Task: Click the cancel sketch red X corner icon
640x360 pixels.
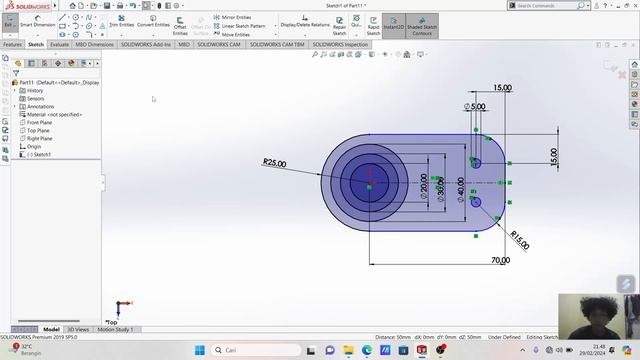Action: (x=622, y=75)
